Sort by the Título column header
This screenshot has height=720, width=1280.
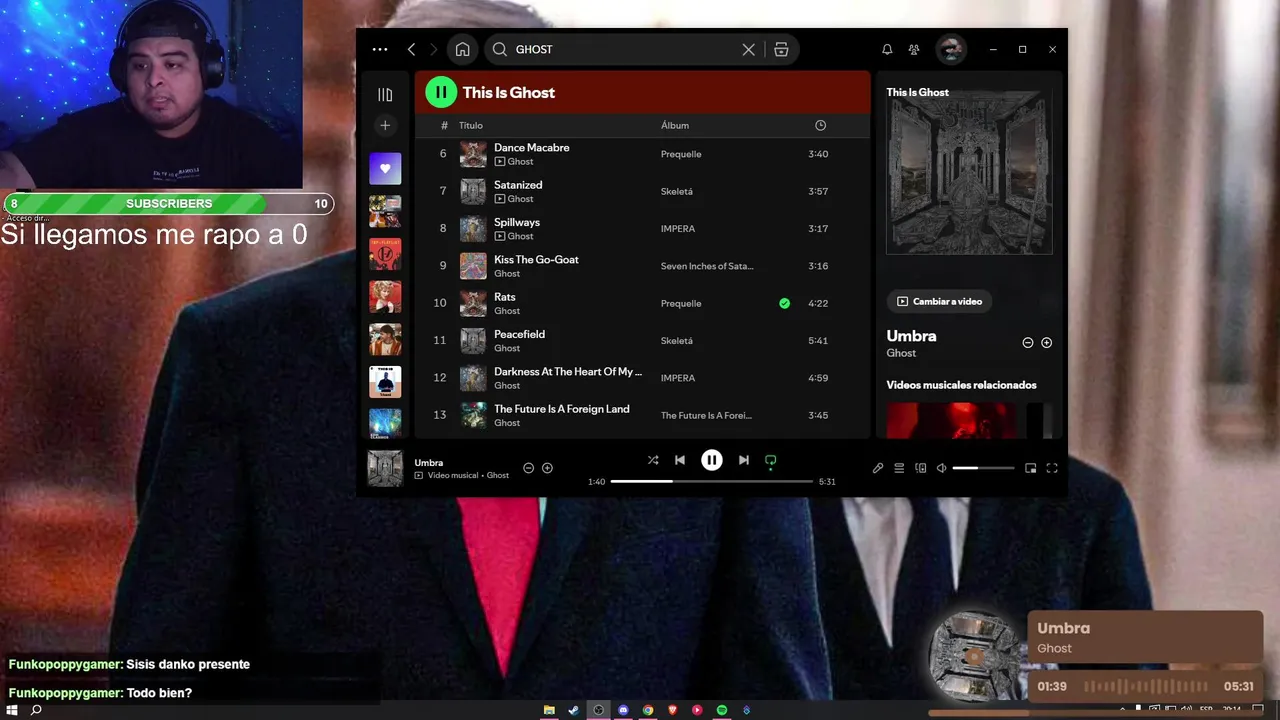[x=471, y=125]
